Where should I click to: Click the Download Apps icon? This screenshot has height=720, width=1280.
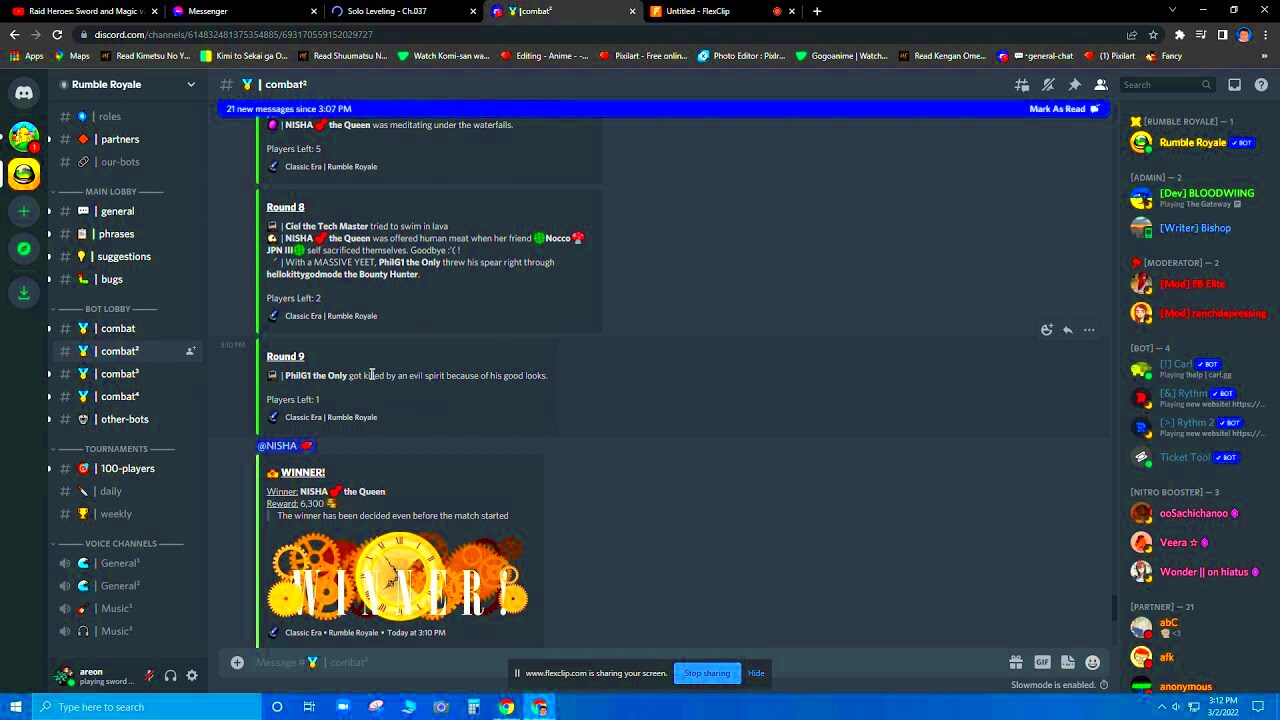pos(24,293)
